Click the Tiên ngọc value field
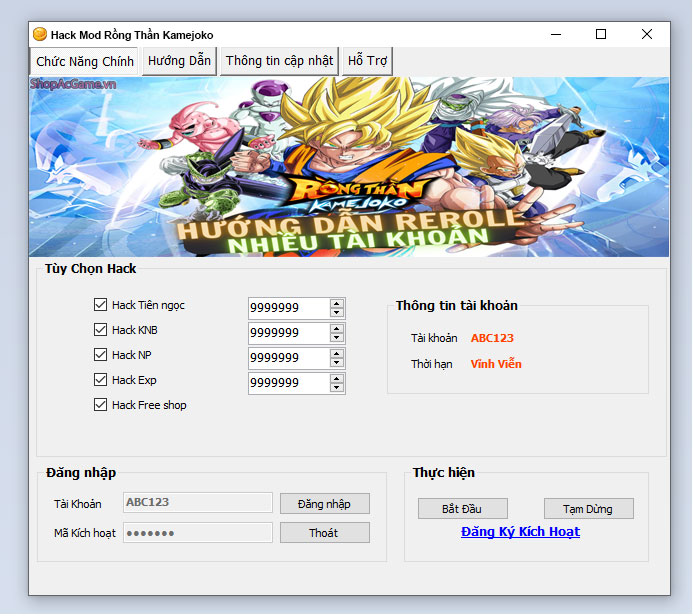 pos(289,308)
